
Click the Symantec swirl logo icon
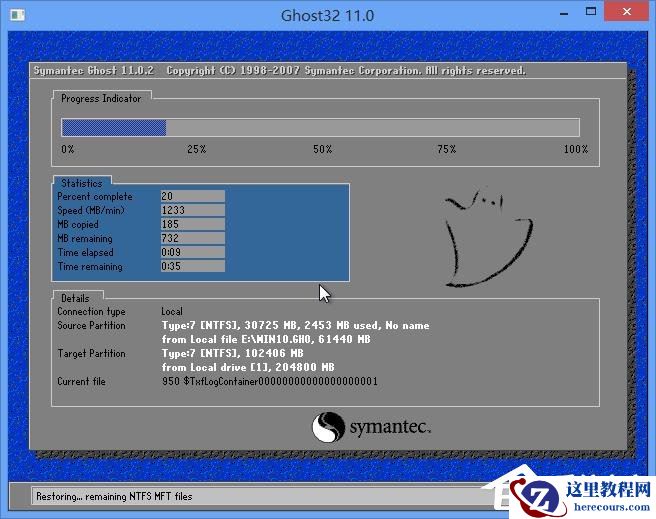click(x=328, y=427)
